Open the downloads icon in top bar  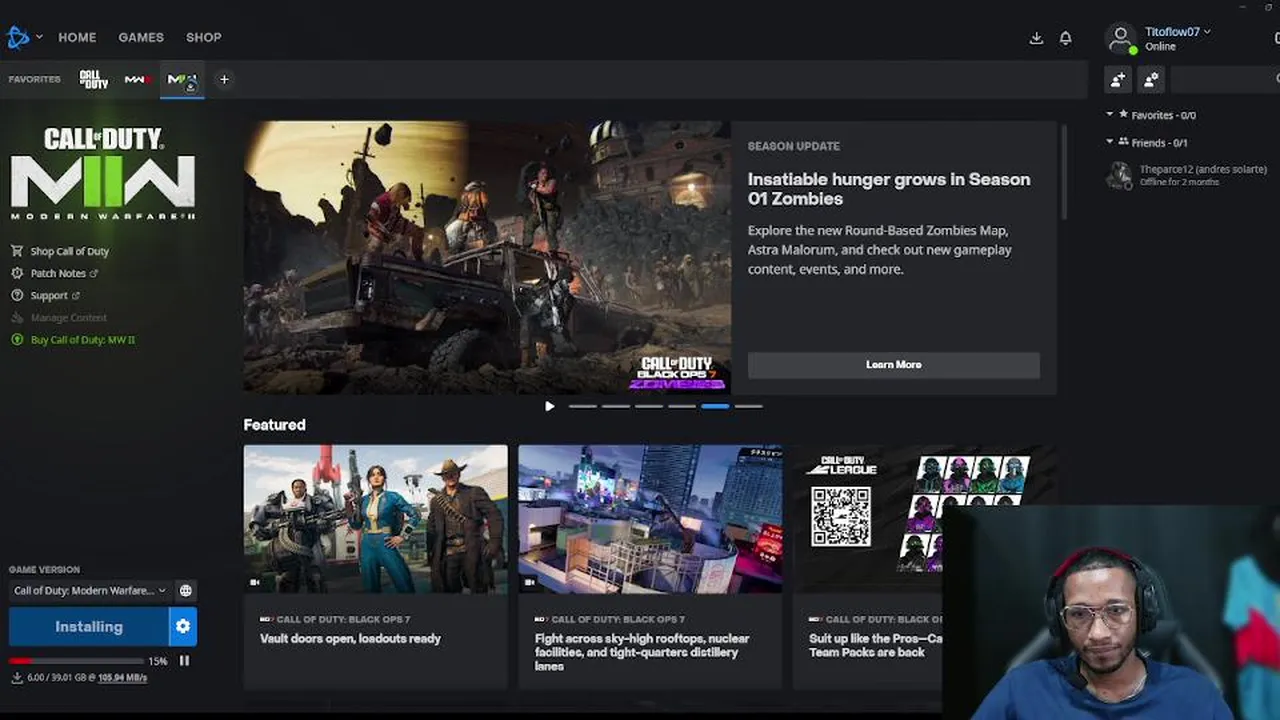tap(1036, 38)
